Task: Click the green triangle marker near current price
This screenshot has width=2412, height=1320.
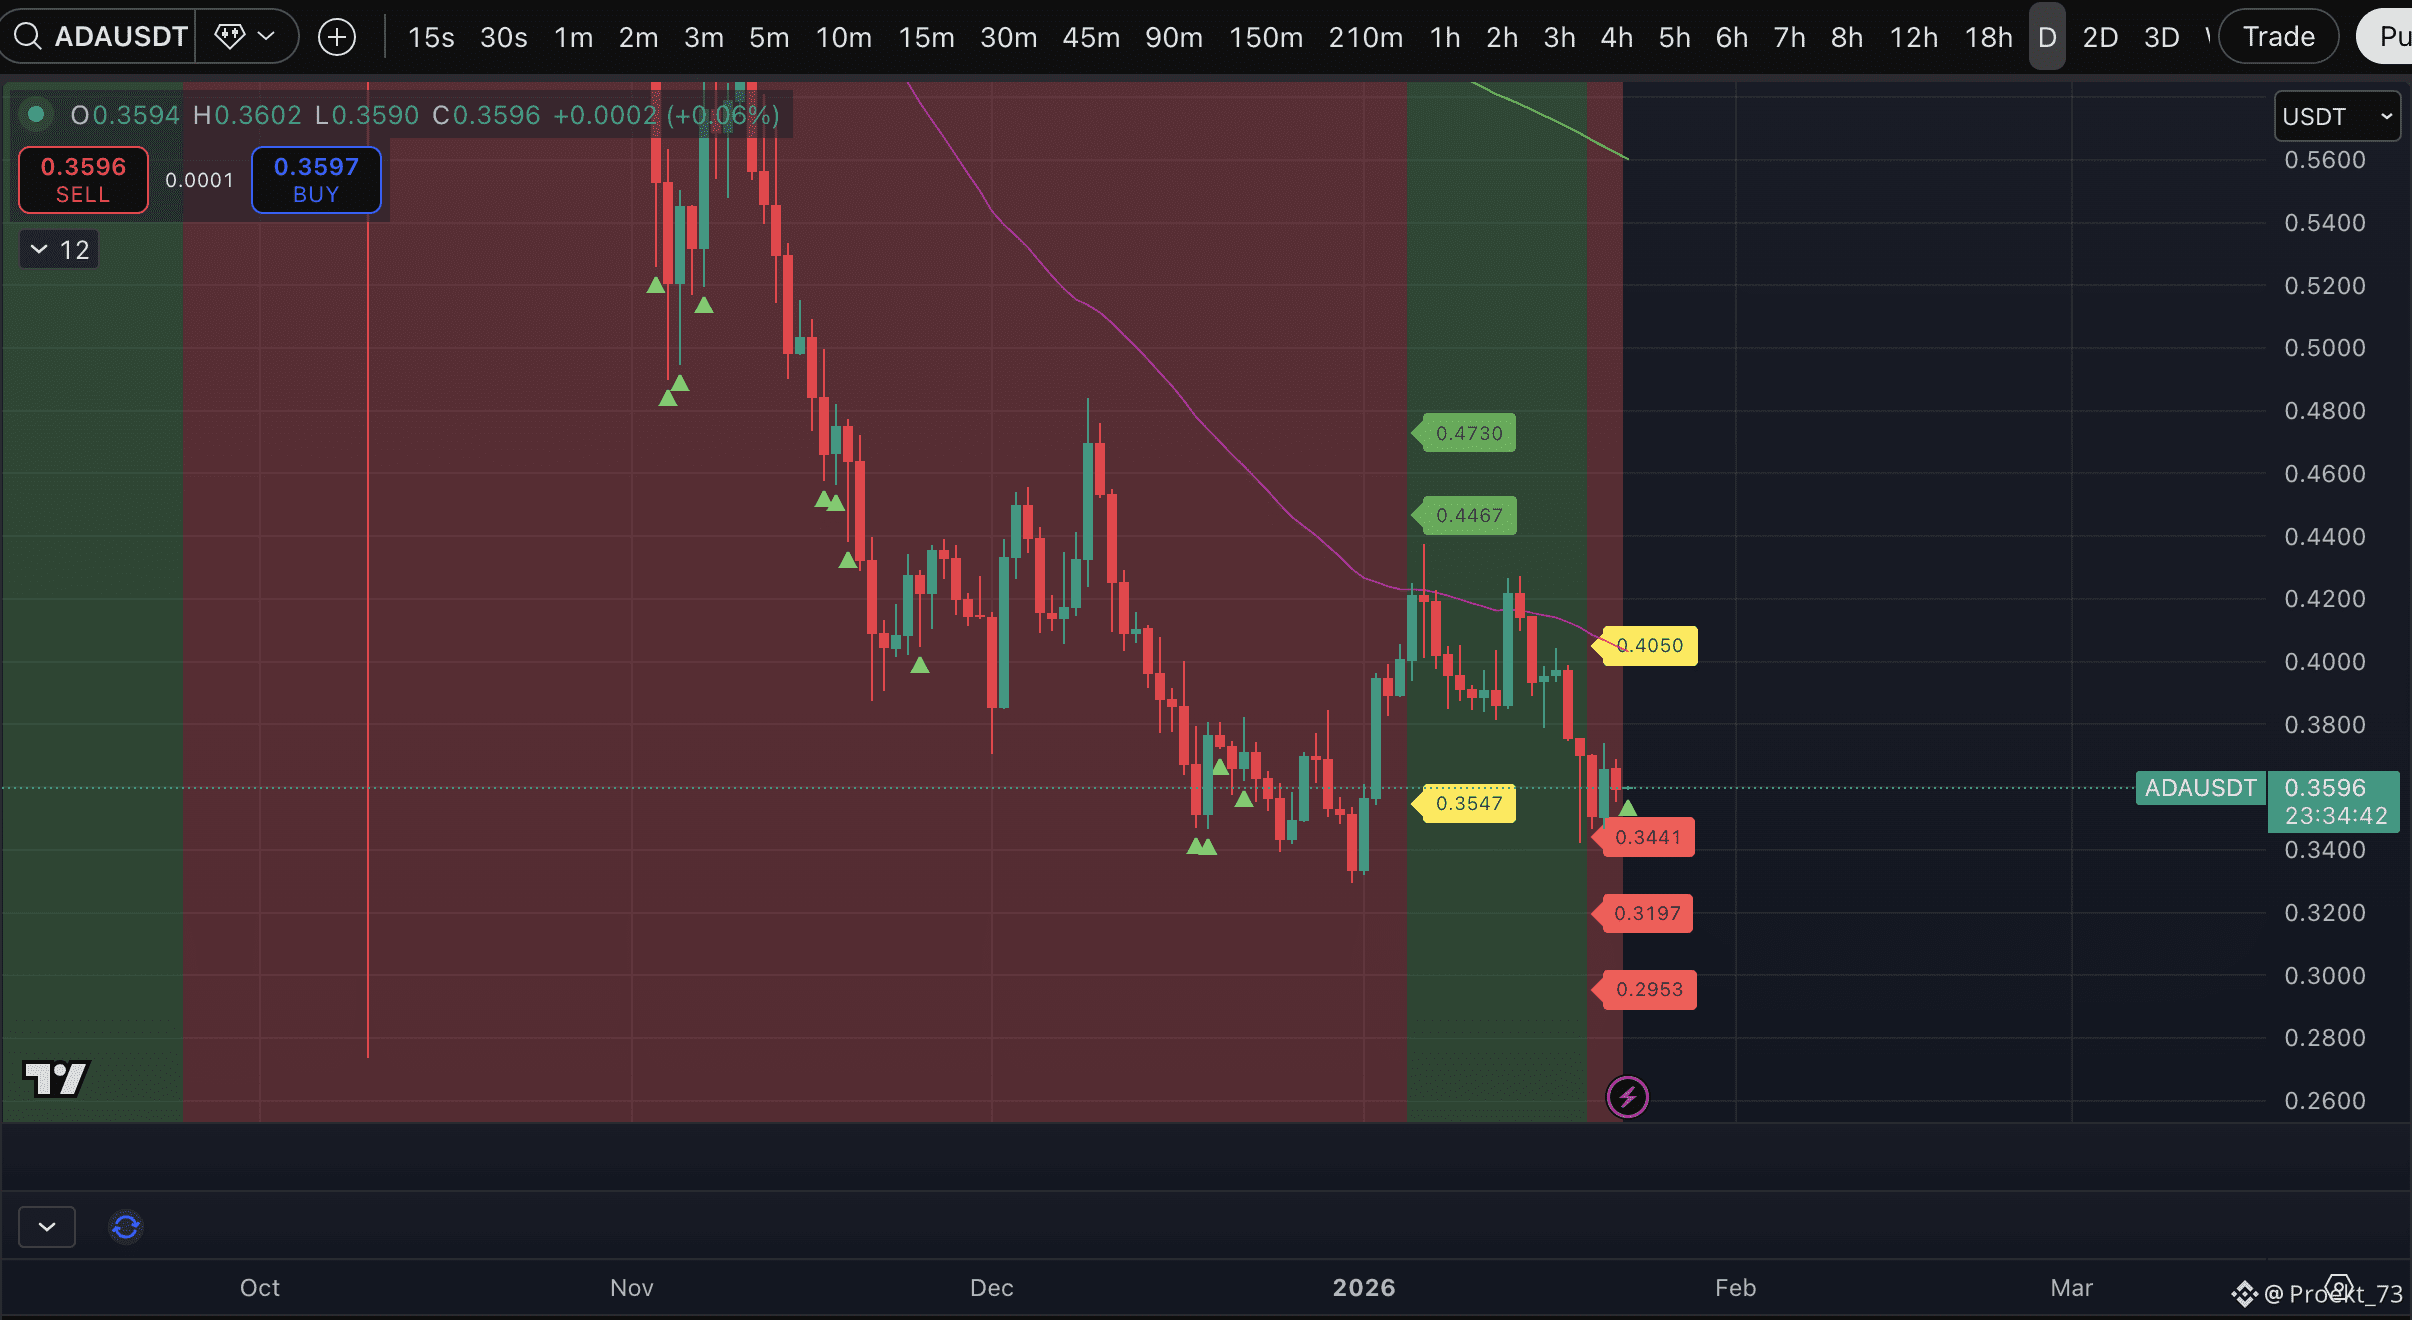Action: tap(1628, 808)
